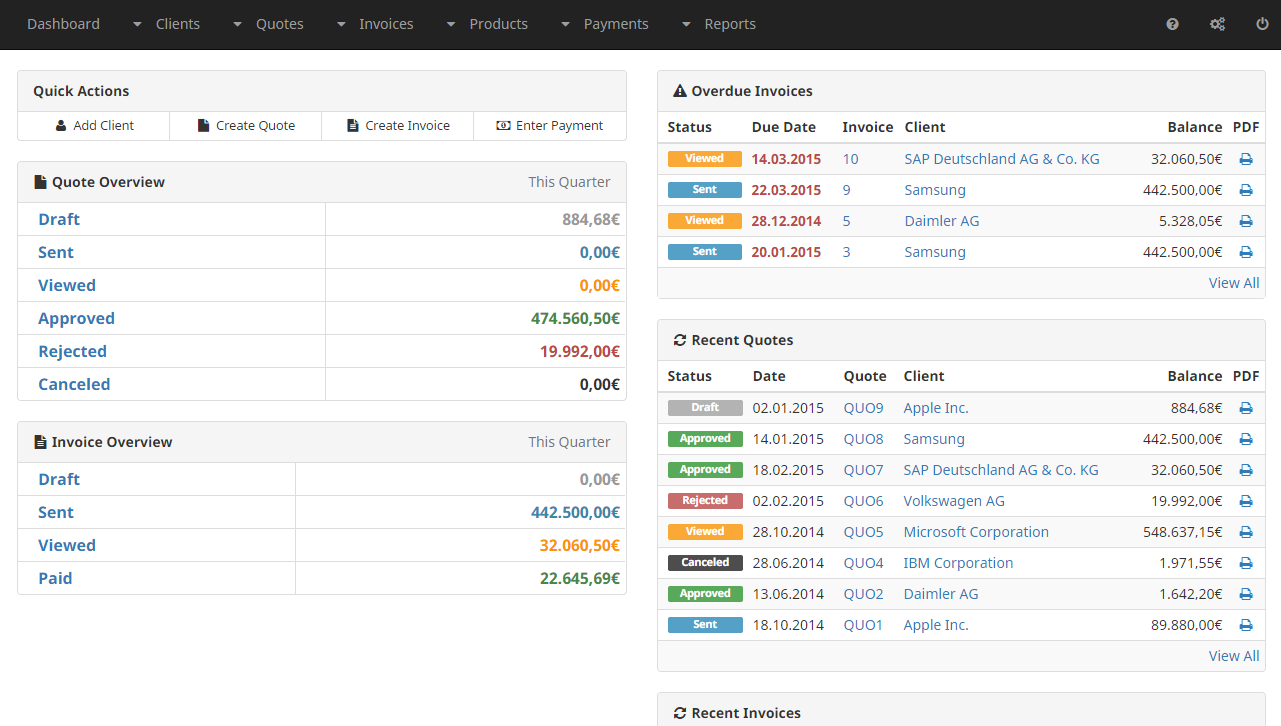The height and width of the screenshot is (726, 1281).
Task: Print PDF icon for quote QUO6
Action: 1246,501
